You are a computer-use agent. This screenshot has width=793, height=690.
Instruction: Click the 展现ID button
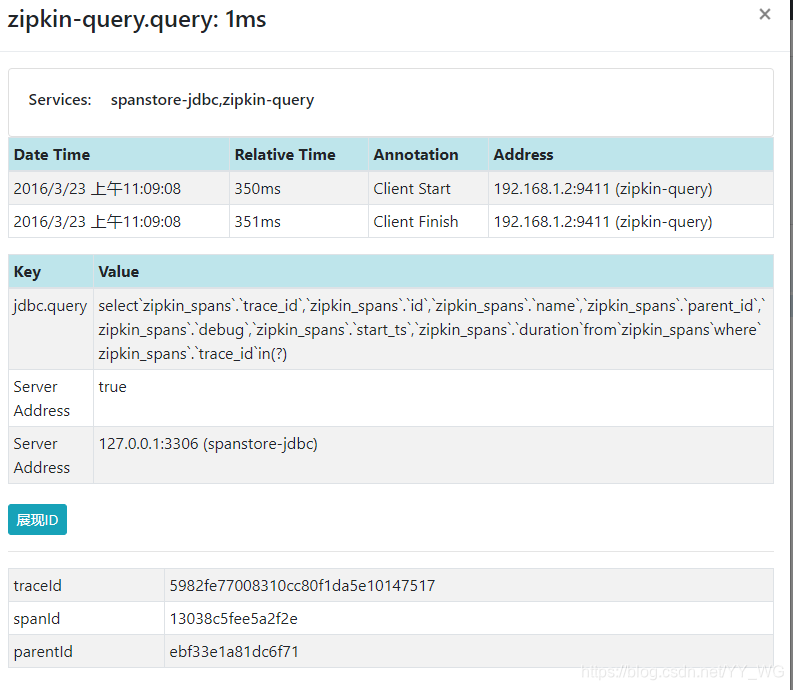coord(37,520)
